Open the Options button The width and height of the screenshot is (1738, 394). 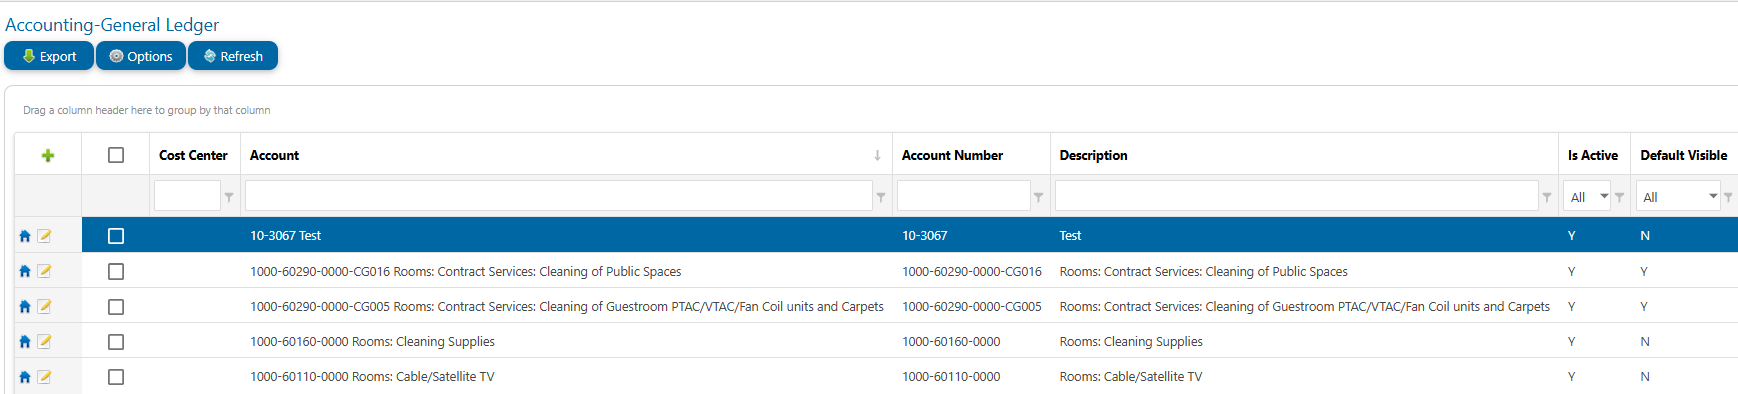tap(141, 56)
